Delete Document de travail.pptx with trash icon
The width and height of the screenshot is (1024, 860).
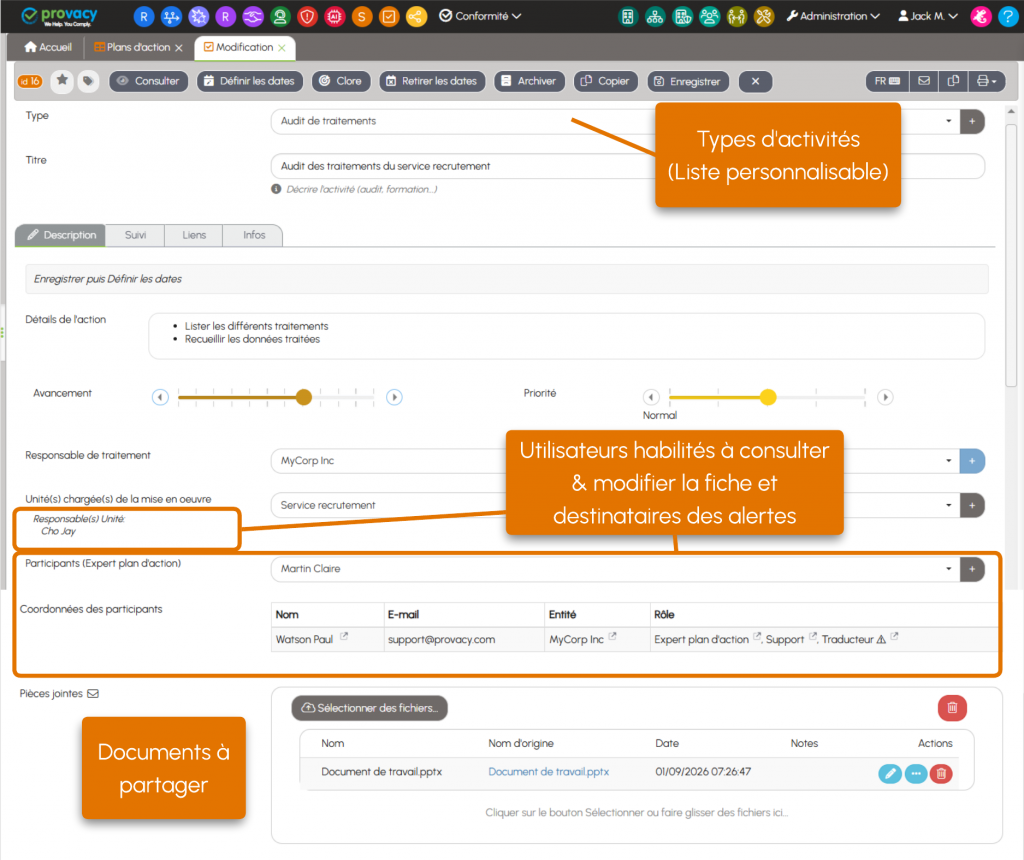point(941,774)
